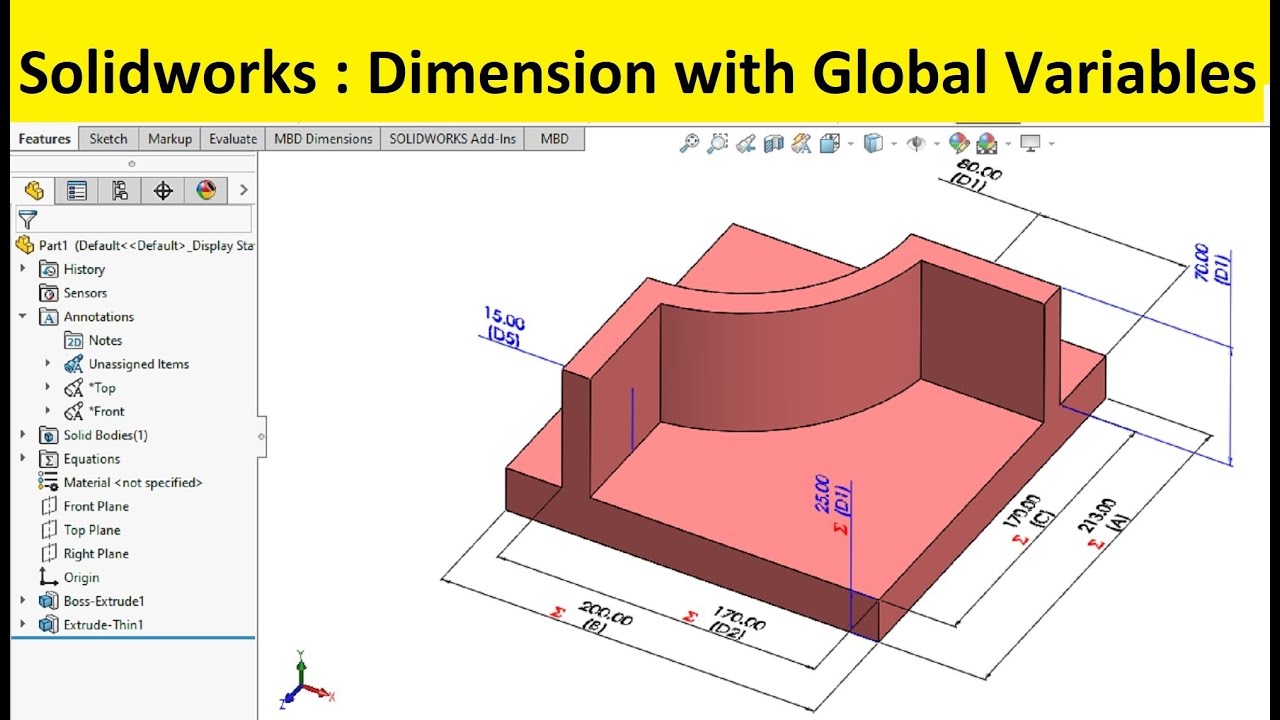This screenshot has height=720, width=1280.
Task: Show more manager tabs arrow
Action: tap(243, 190)
